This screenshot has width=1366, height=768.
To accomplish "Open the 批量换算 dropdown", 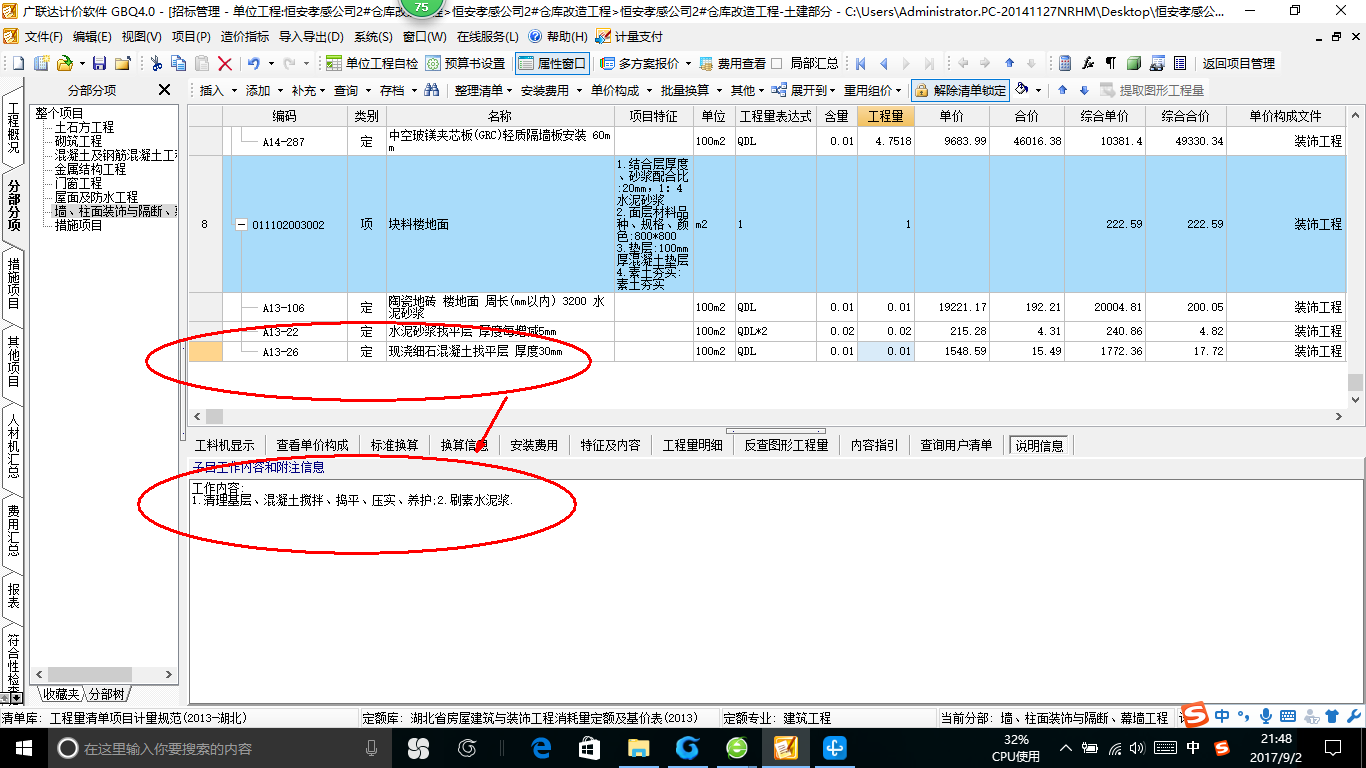I will pyautogui.click(x=691, y=90).
